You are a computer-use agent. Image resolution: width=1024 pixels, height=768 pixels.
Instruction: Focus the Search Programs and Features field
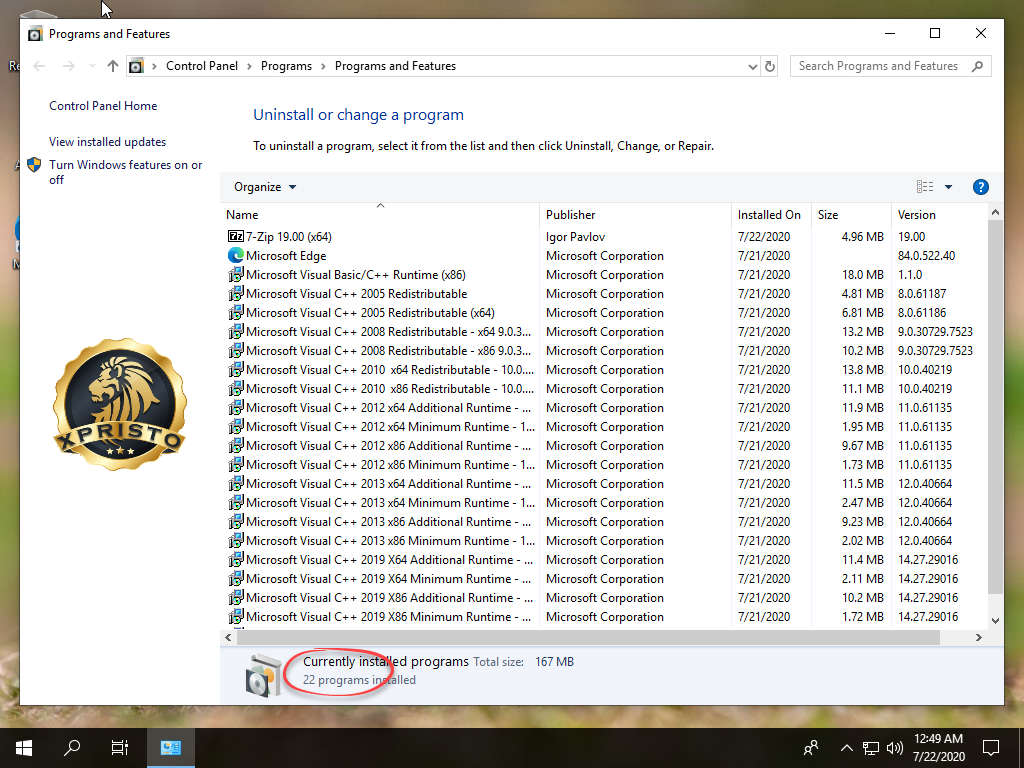pyautogui.click(x=891, y=66)
